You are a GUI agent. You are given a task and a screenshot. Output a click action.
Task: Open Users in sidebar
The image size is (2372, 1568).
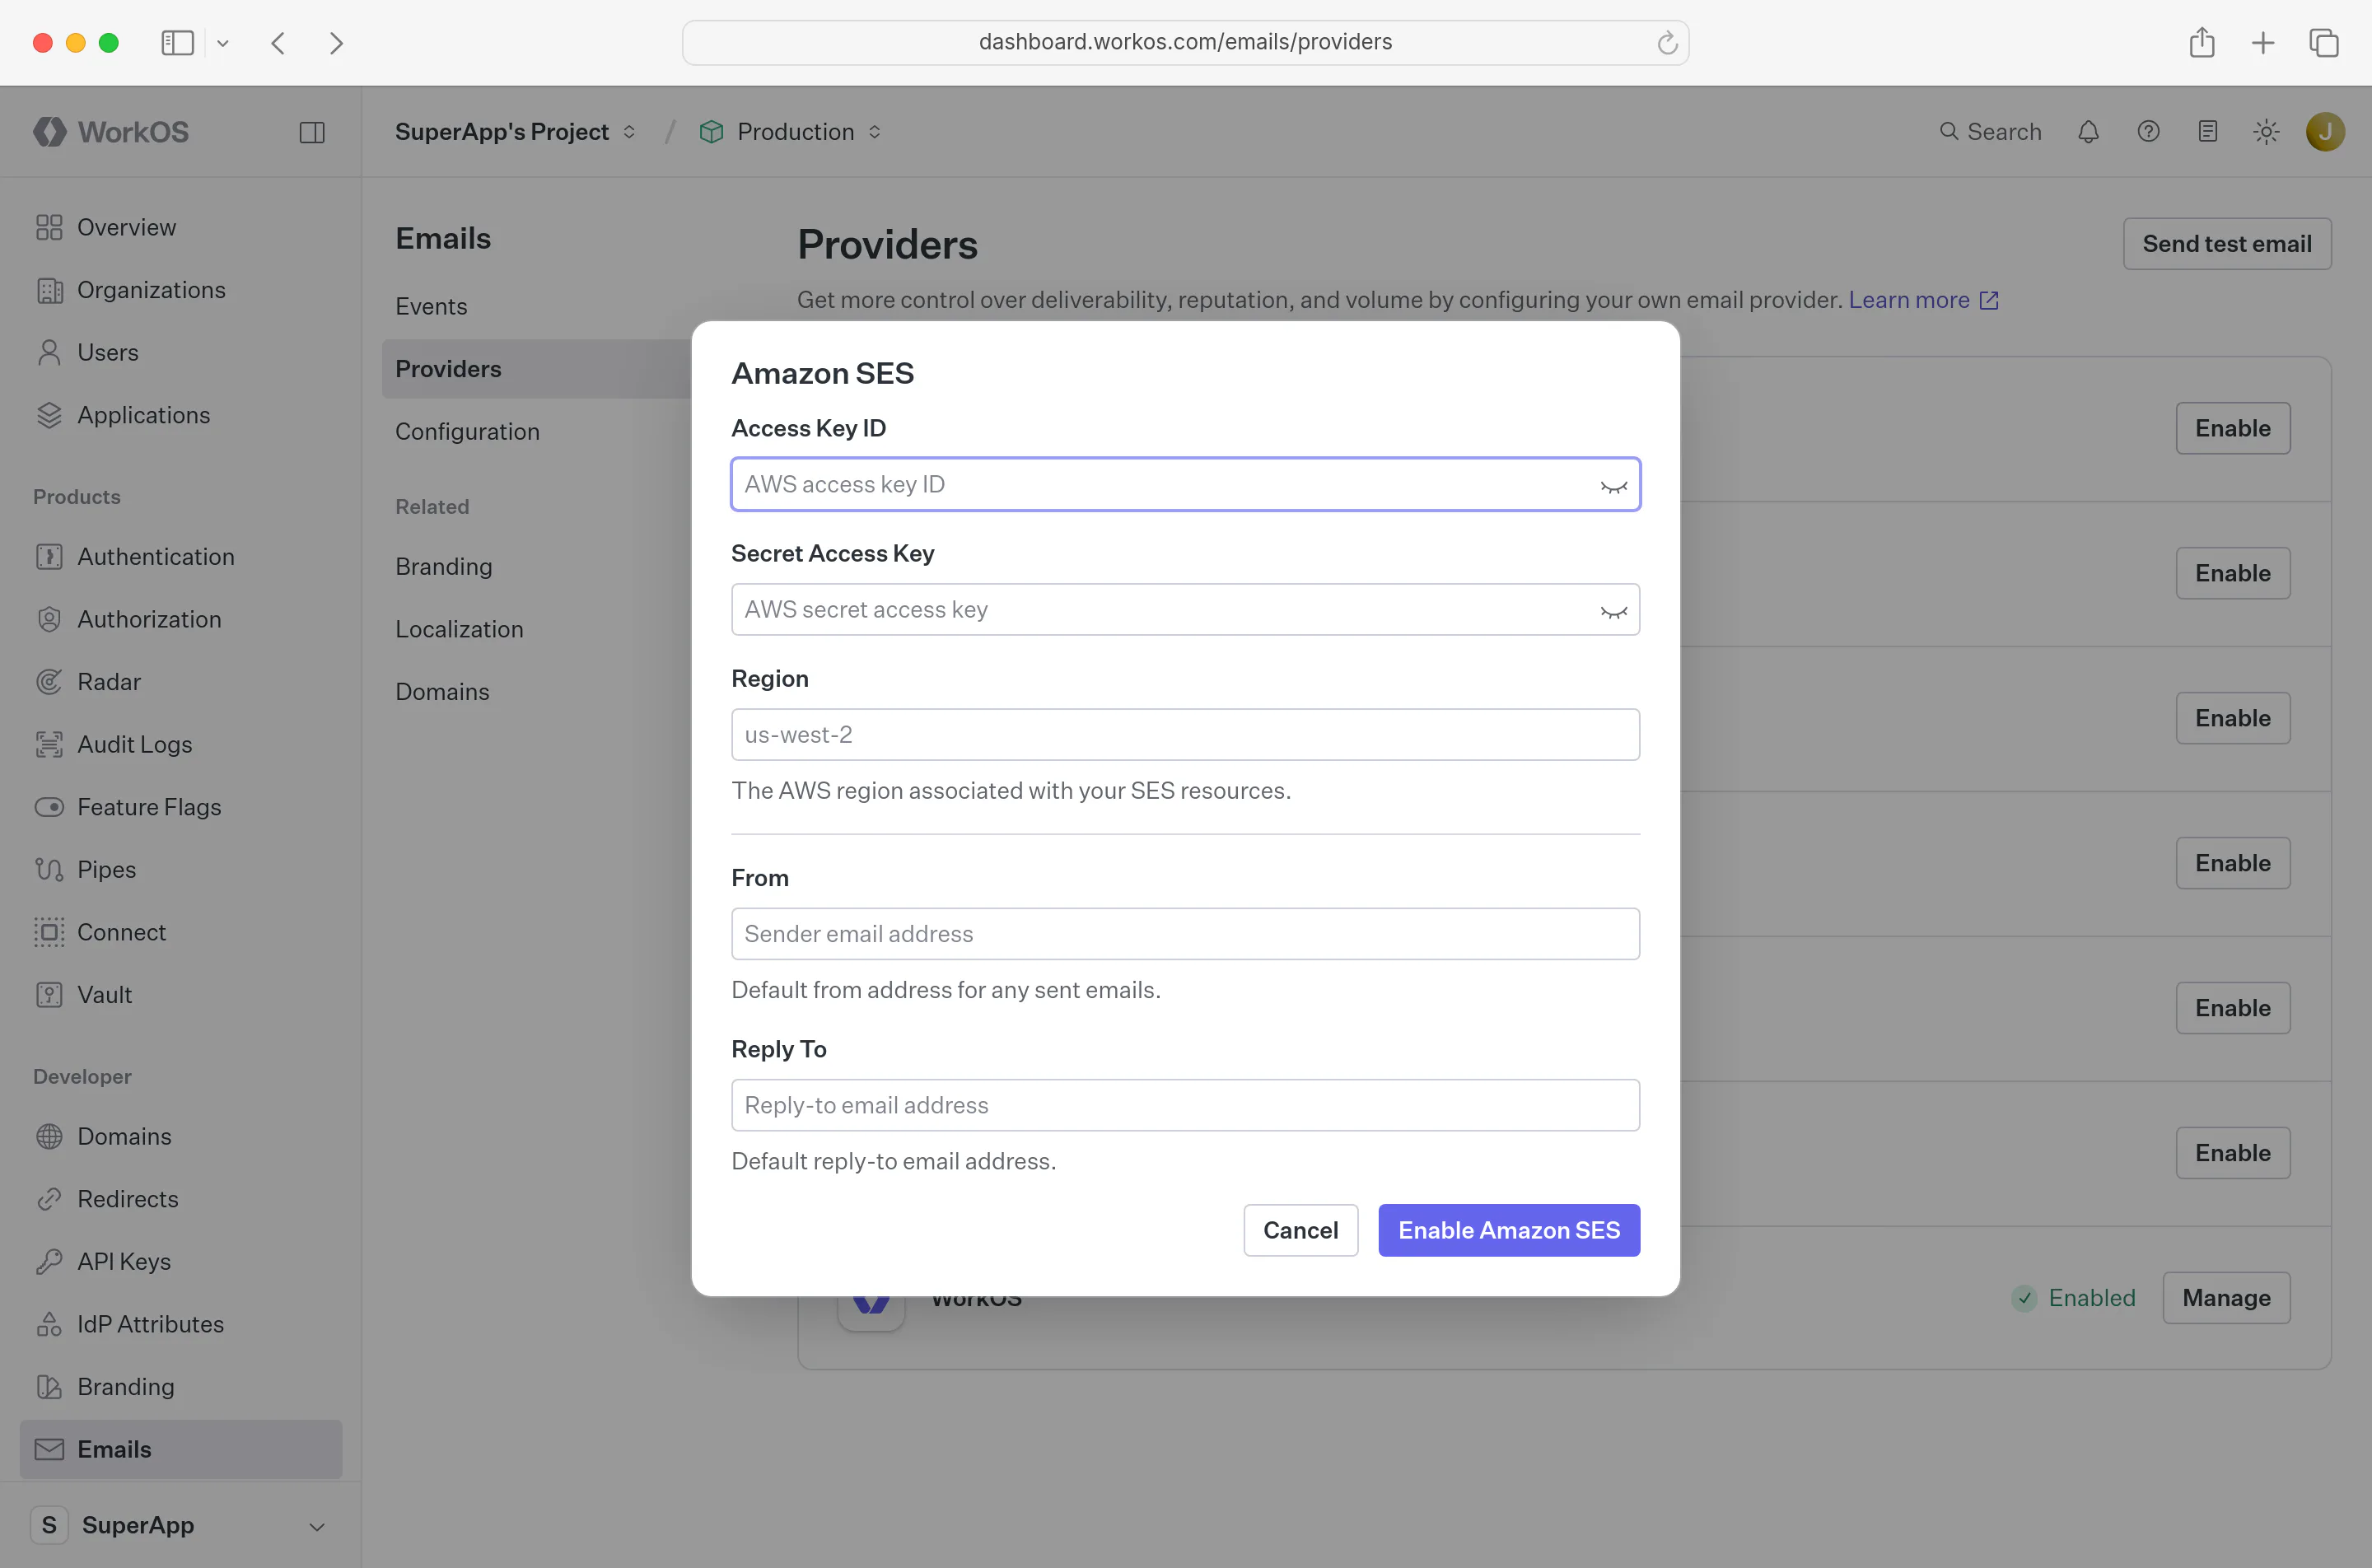tap(181, 352)
